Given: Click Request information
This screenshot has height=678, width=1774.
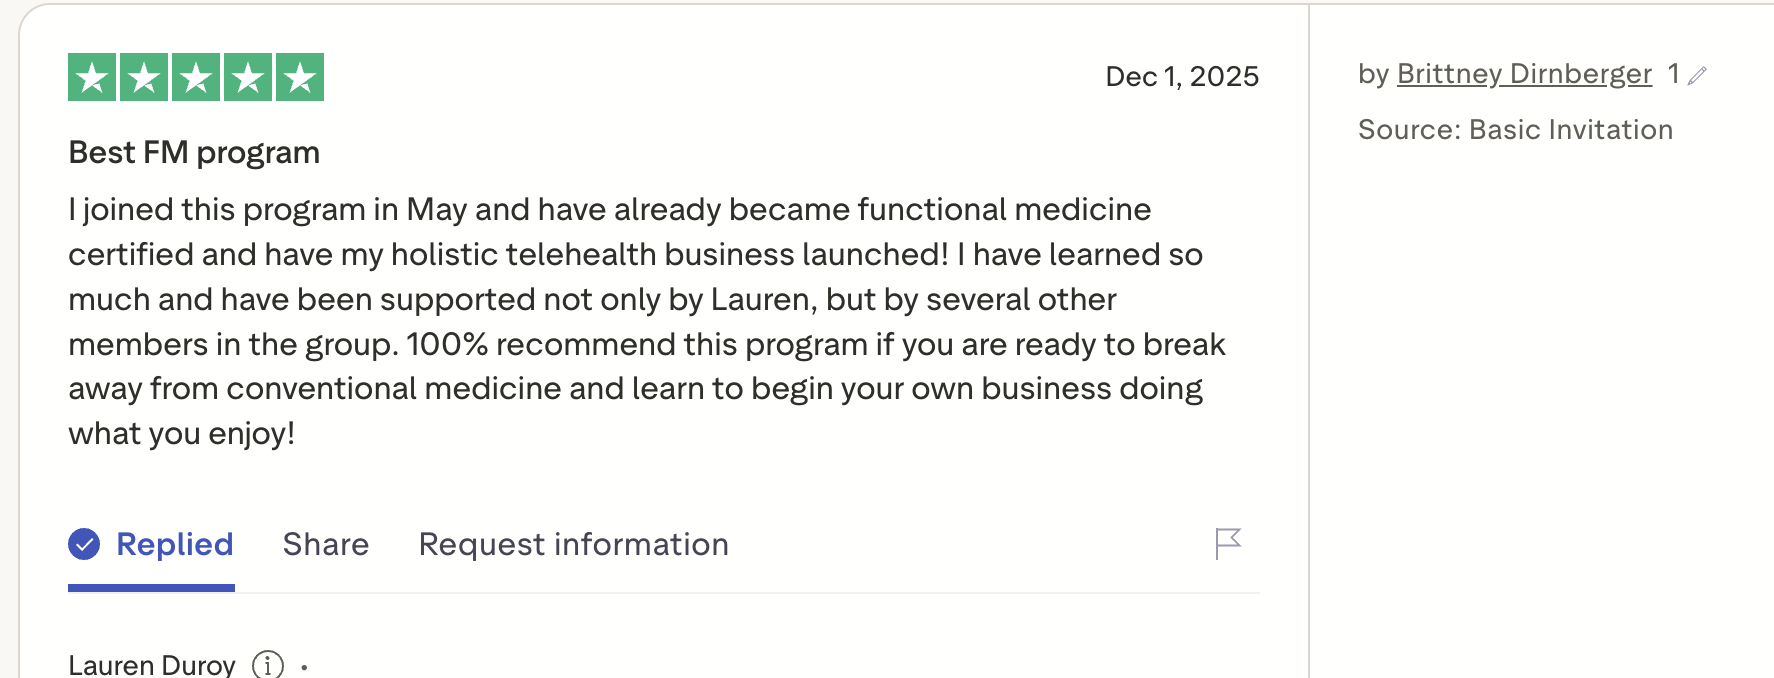Looking at the screenshot, I should pos(573,544).
